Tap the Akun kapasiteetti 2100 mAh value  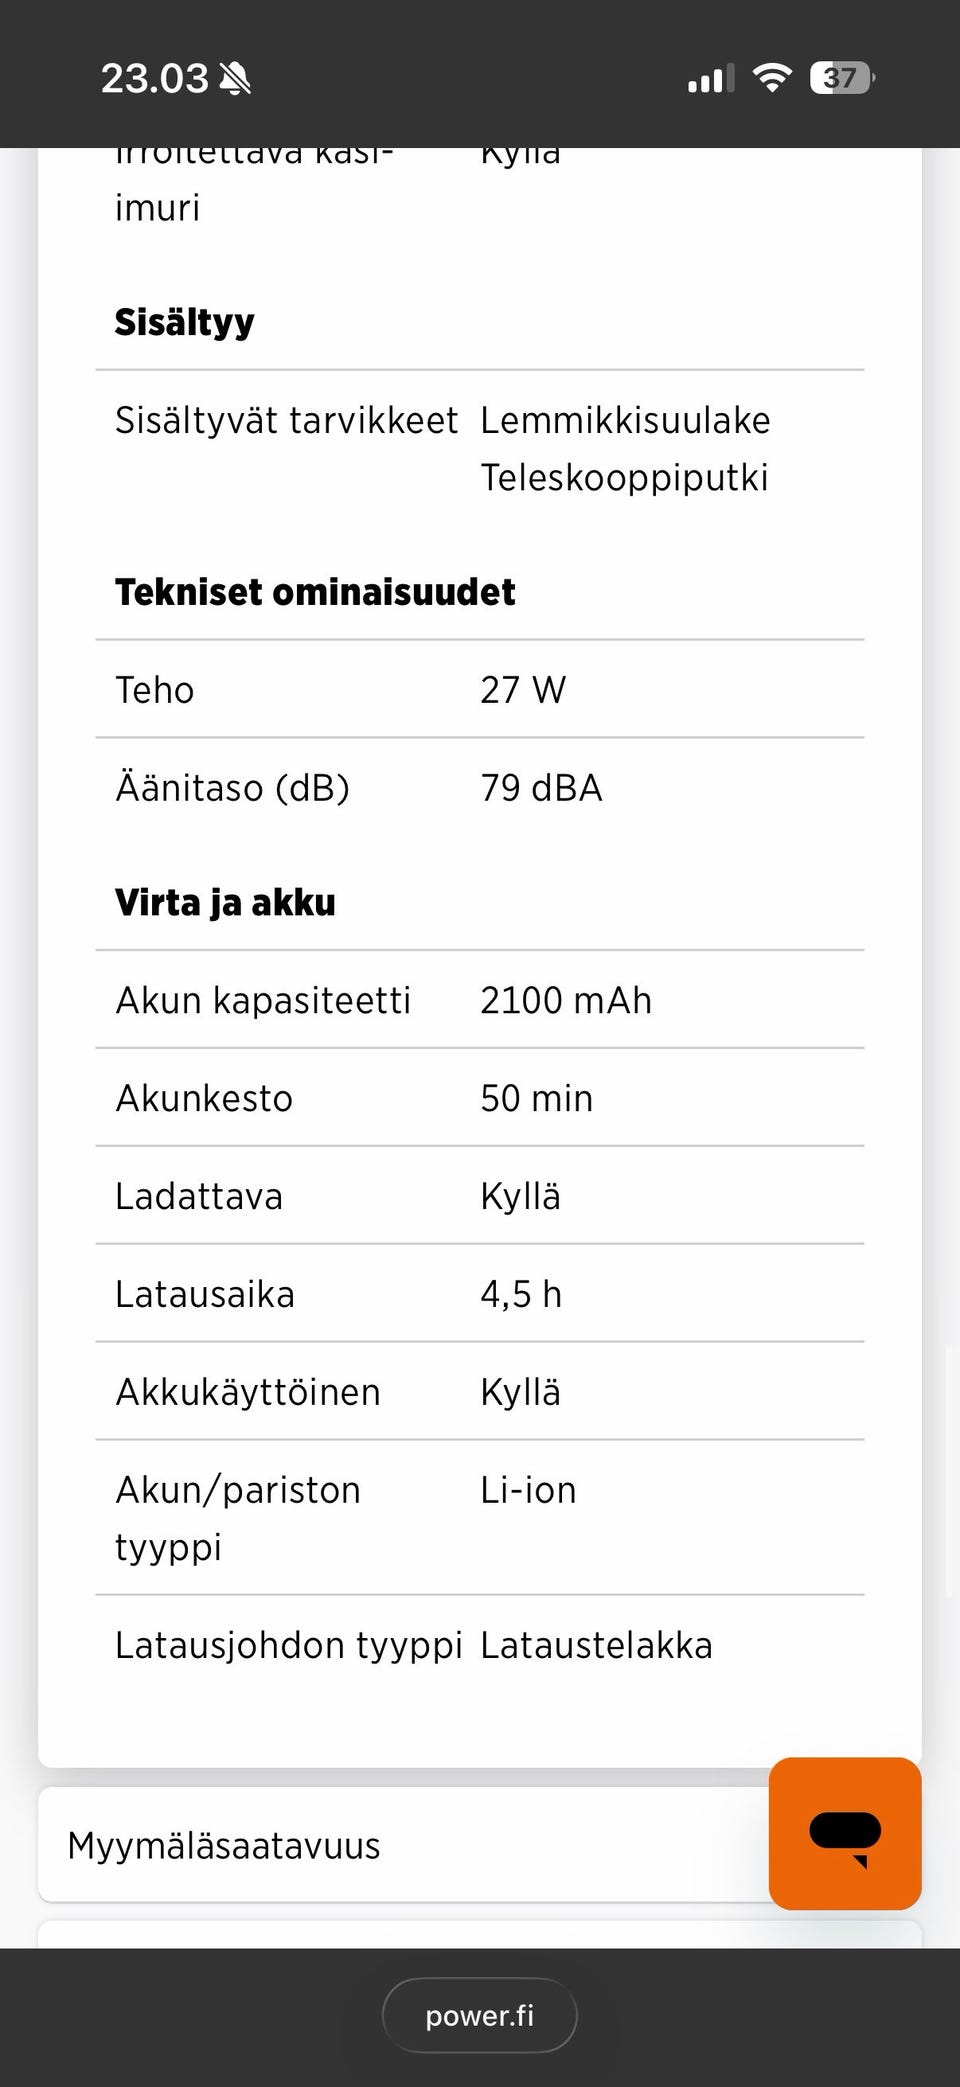pos(566,1000)
